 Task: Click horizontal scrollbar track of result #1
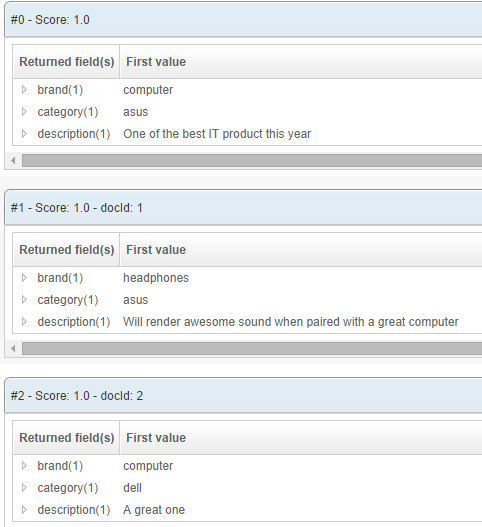coord(252,349)
